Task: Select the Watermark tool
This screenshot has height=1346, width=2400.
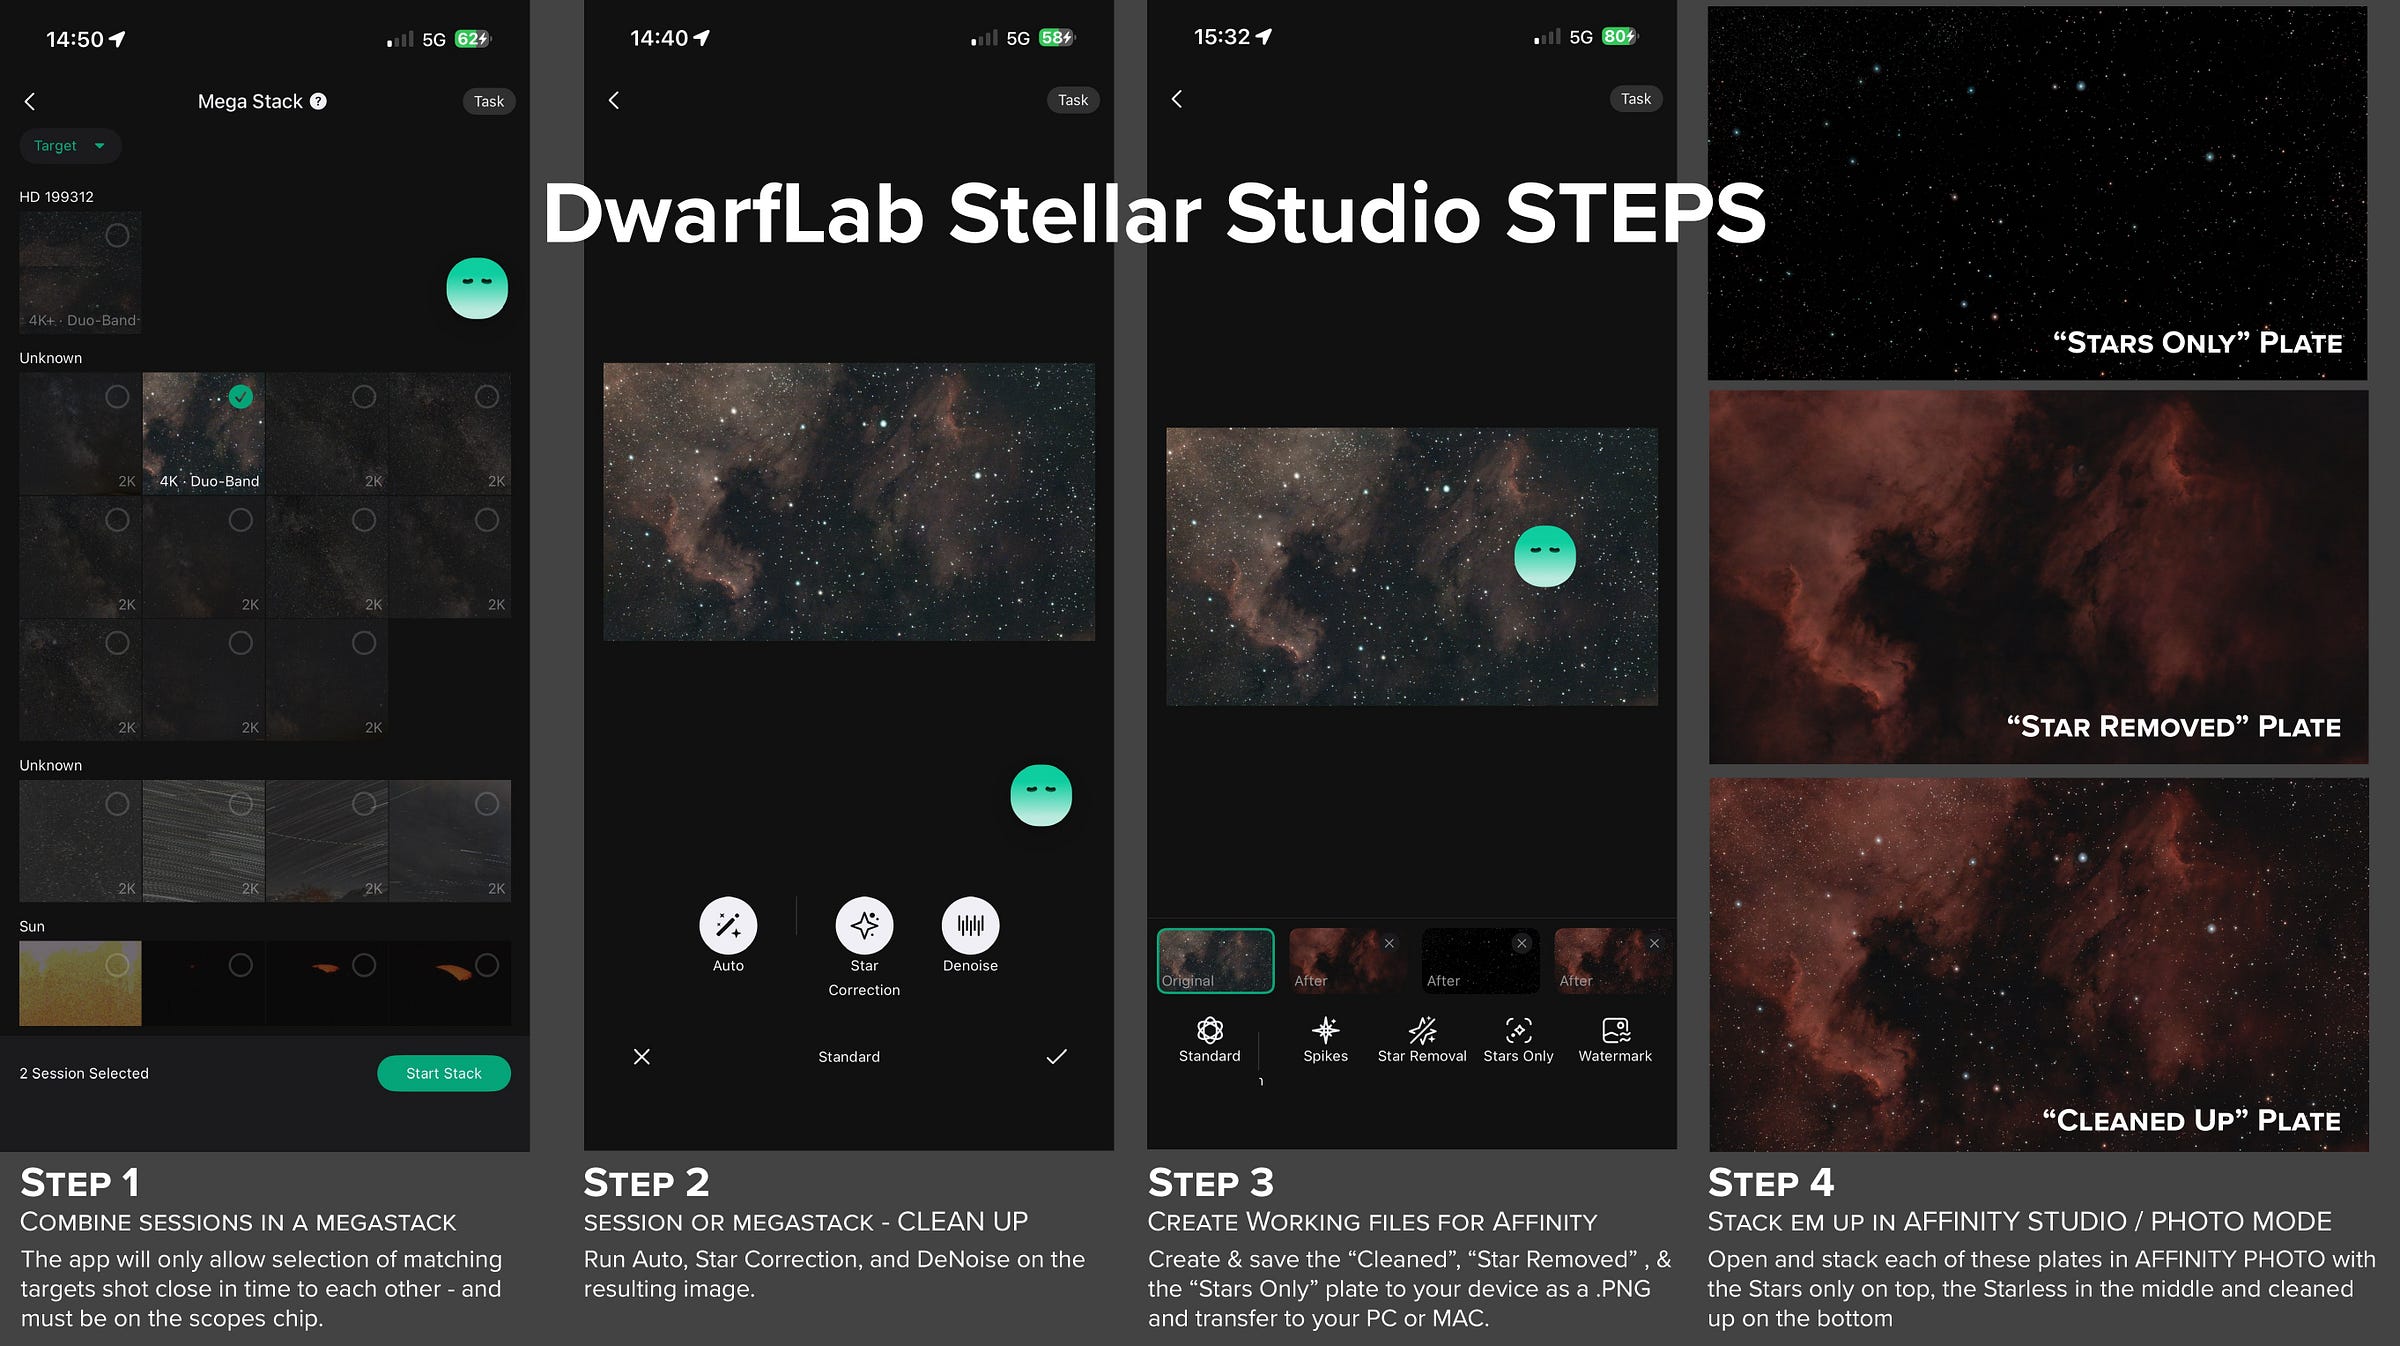Action: pyautogui.click(x=1615, y=1040)
